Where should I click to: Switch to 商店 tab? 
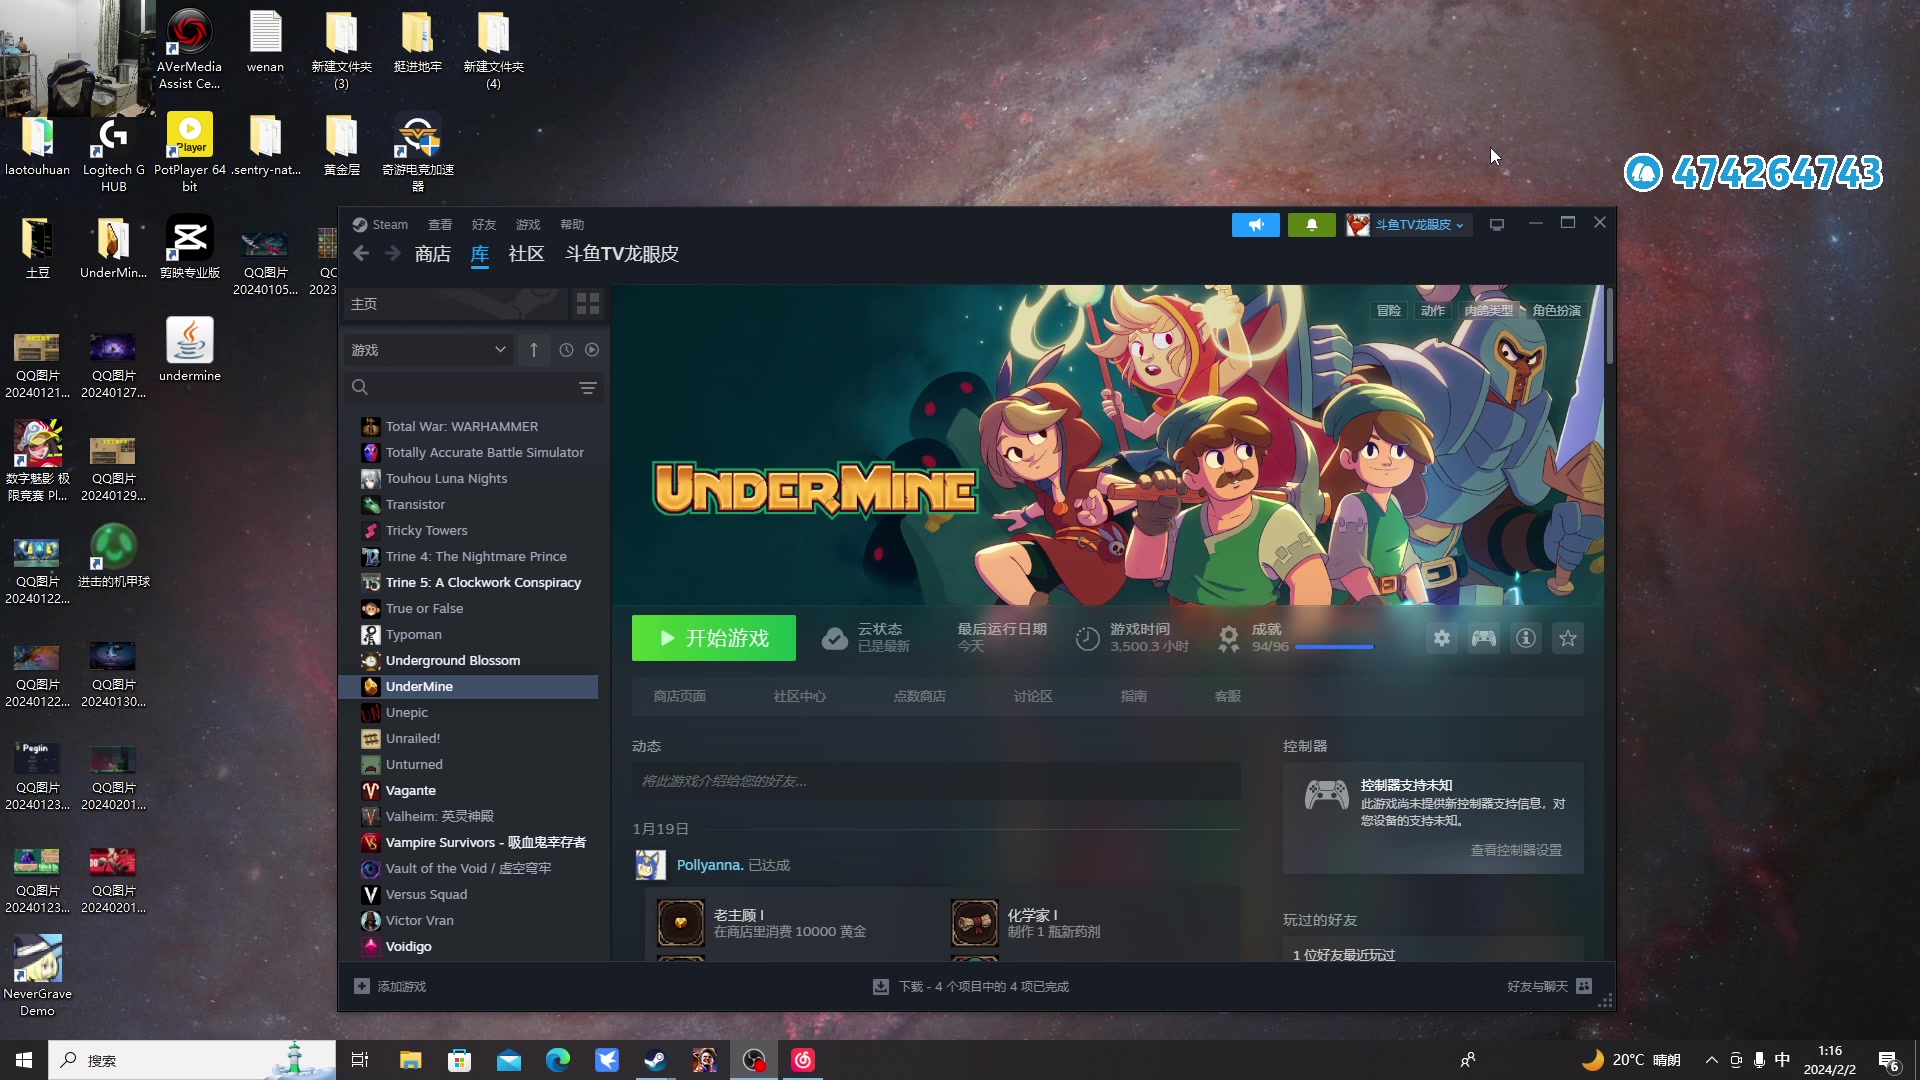point(432,254)
